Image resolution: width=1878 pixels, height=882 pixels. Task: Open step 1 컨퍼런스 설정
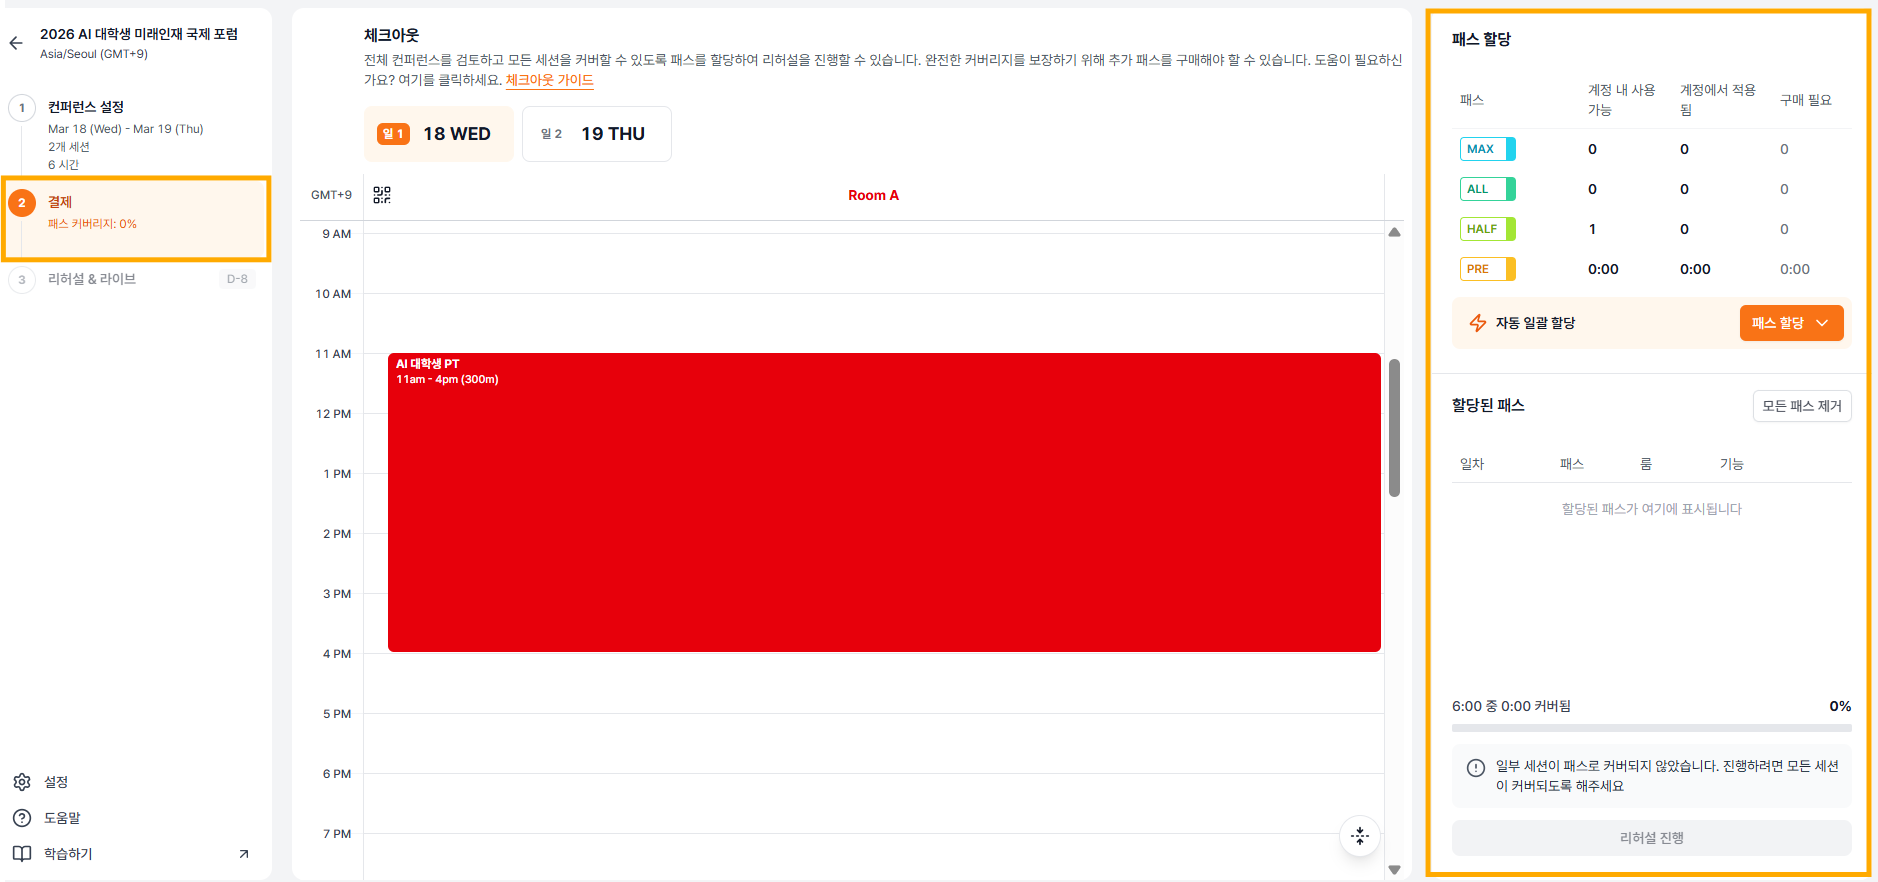pos(136,135)
